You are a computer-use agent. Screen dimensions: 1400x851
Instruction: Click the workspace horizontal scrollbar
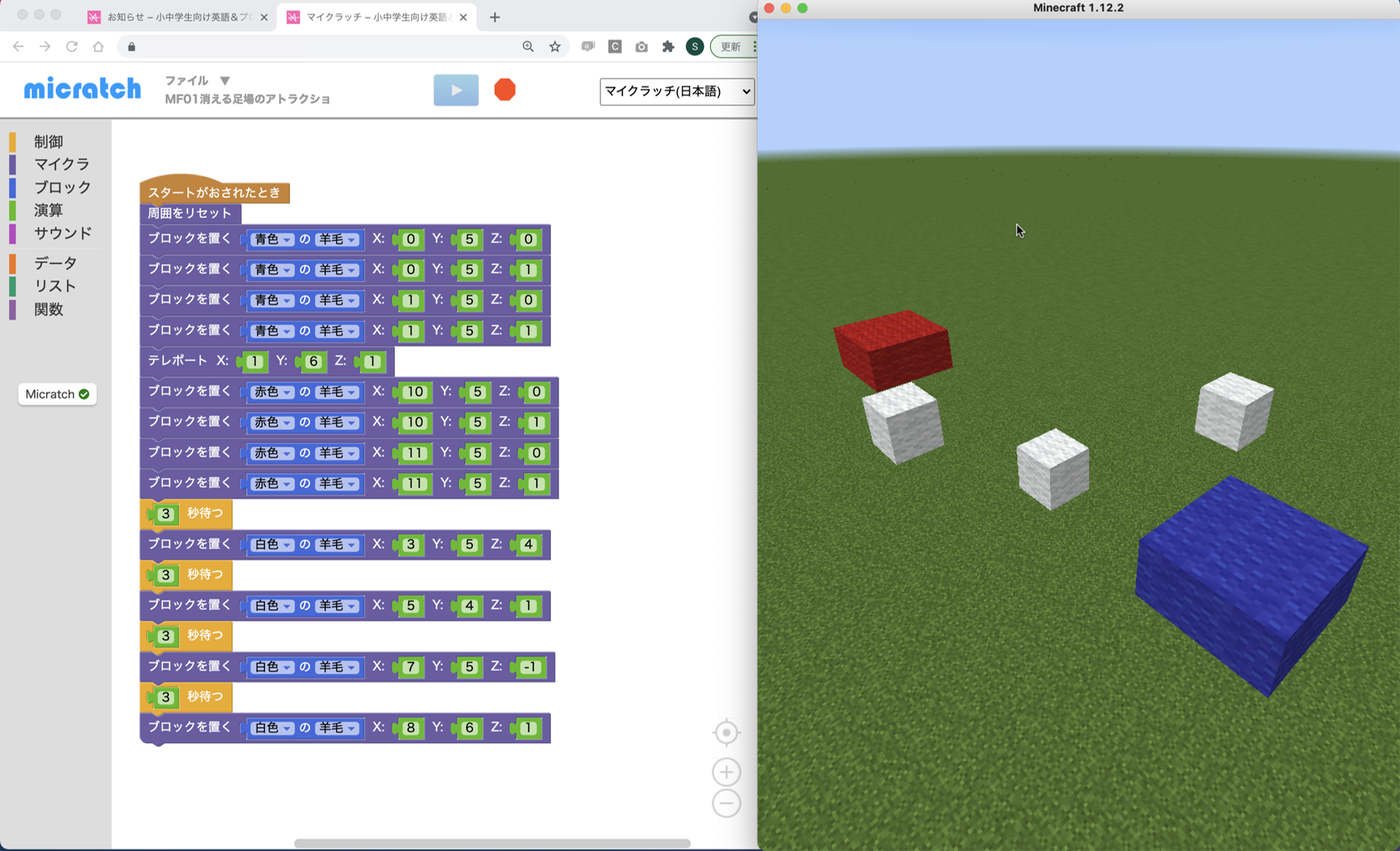492,843
